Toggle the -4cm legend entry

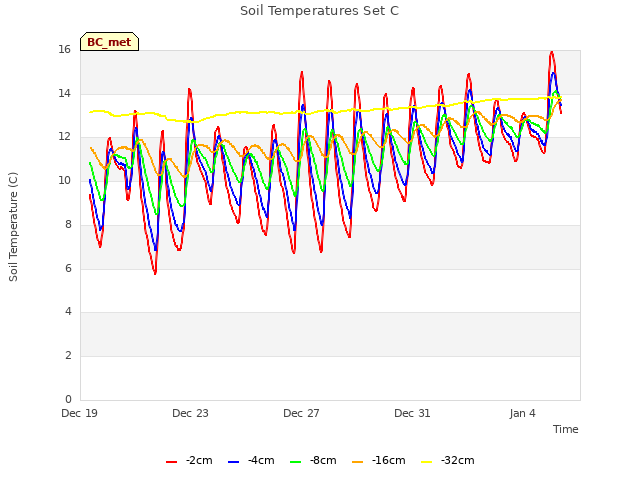tap(251, 460)
